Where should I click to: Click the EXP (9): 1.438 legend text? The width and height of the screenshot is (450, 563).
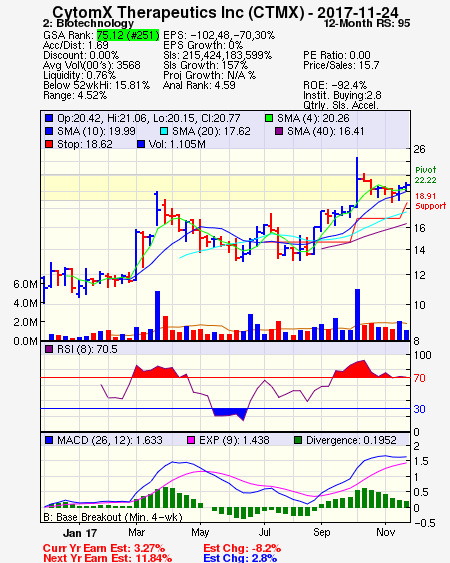234,440
